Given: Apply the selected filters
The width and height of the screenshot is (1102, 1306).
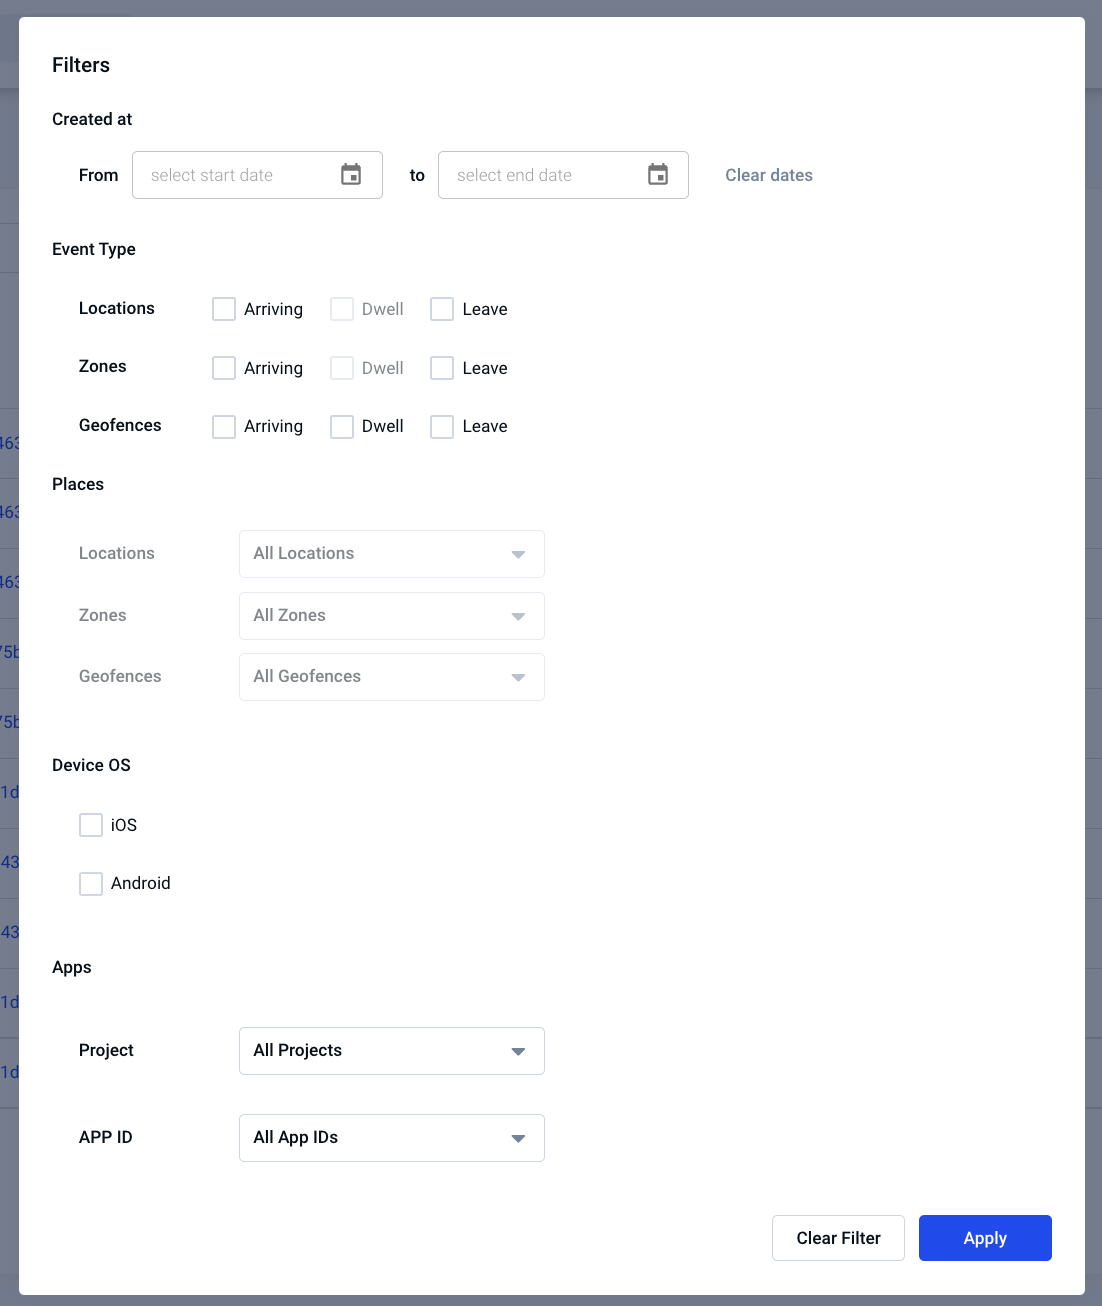Looking at the screenshot, I should click(x=985, y=1238).
